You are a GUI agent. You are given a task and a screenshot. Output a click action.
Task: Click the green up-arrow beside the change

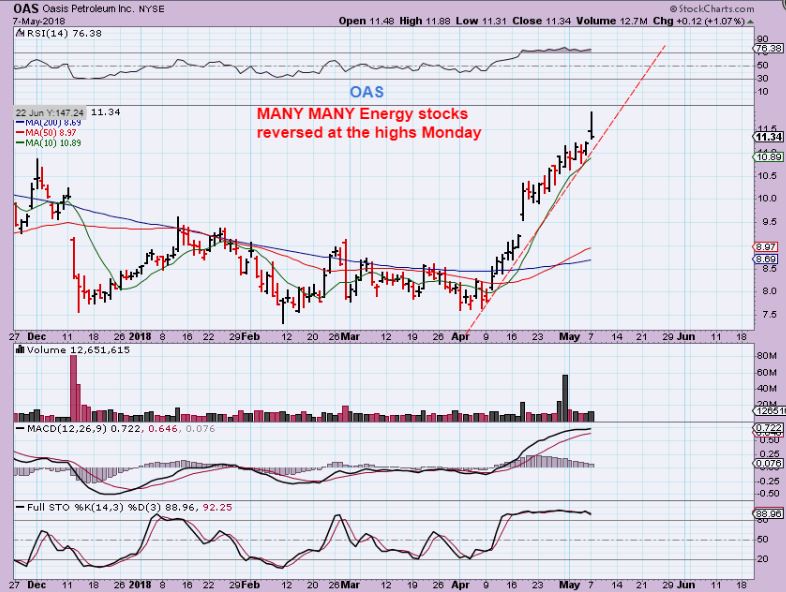(x=750, y=22)
